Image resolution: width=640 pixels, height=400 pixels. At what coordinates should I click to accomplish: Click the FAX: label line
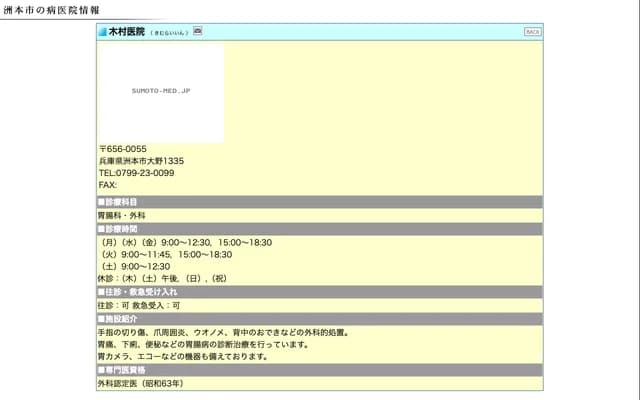coord(108,185)
